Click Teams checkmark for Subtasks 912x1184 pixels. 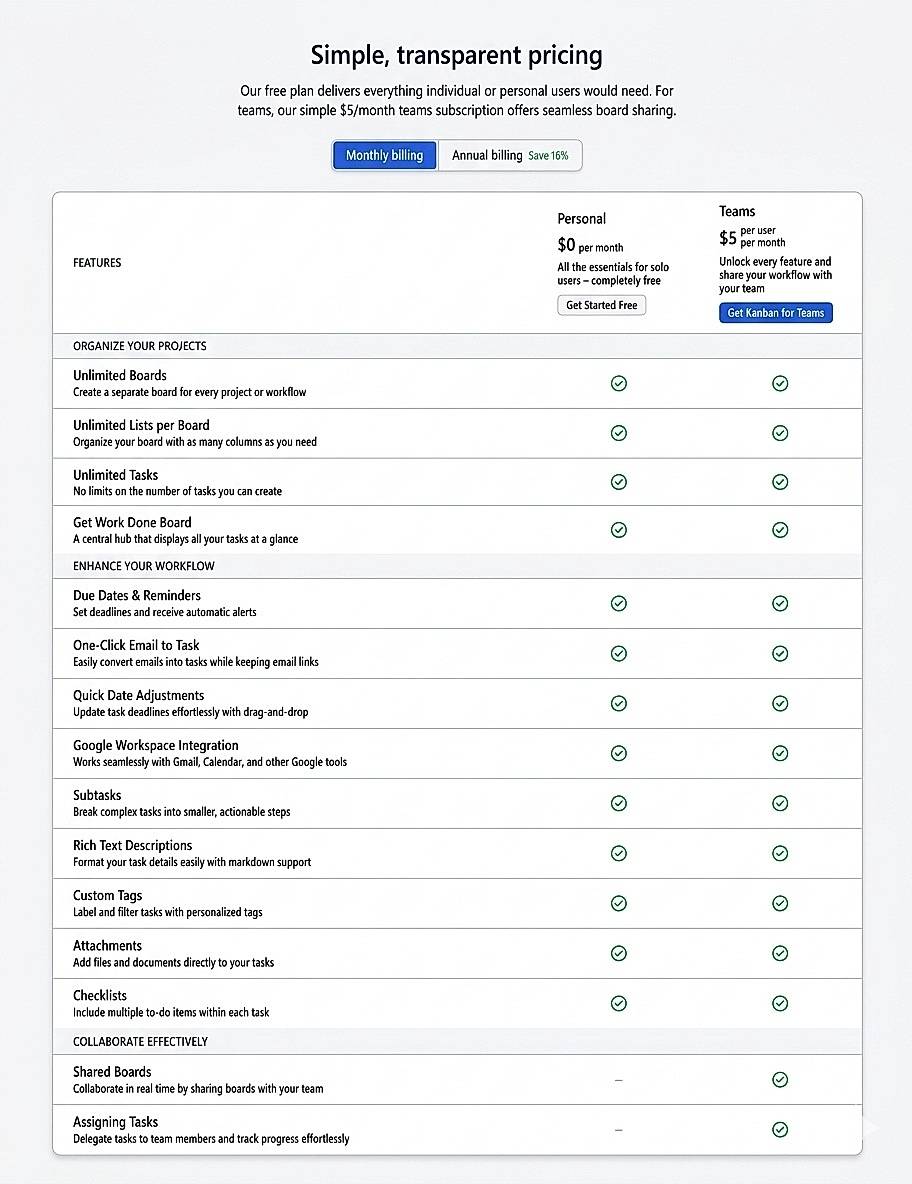tap(780, 803)
